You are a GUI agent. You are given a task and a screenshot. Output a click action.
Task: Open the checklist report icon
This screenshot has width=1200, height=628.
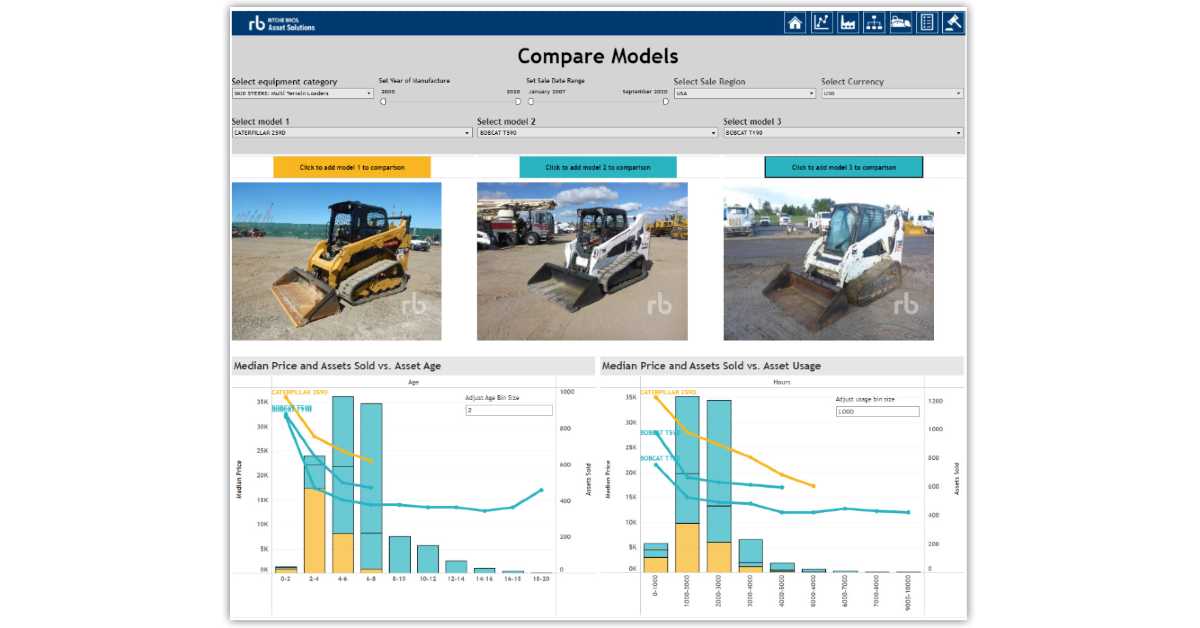coord(927,23)
